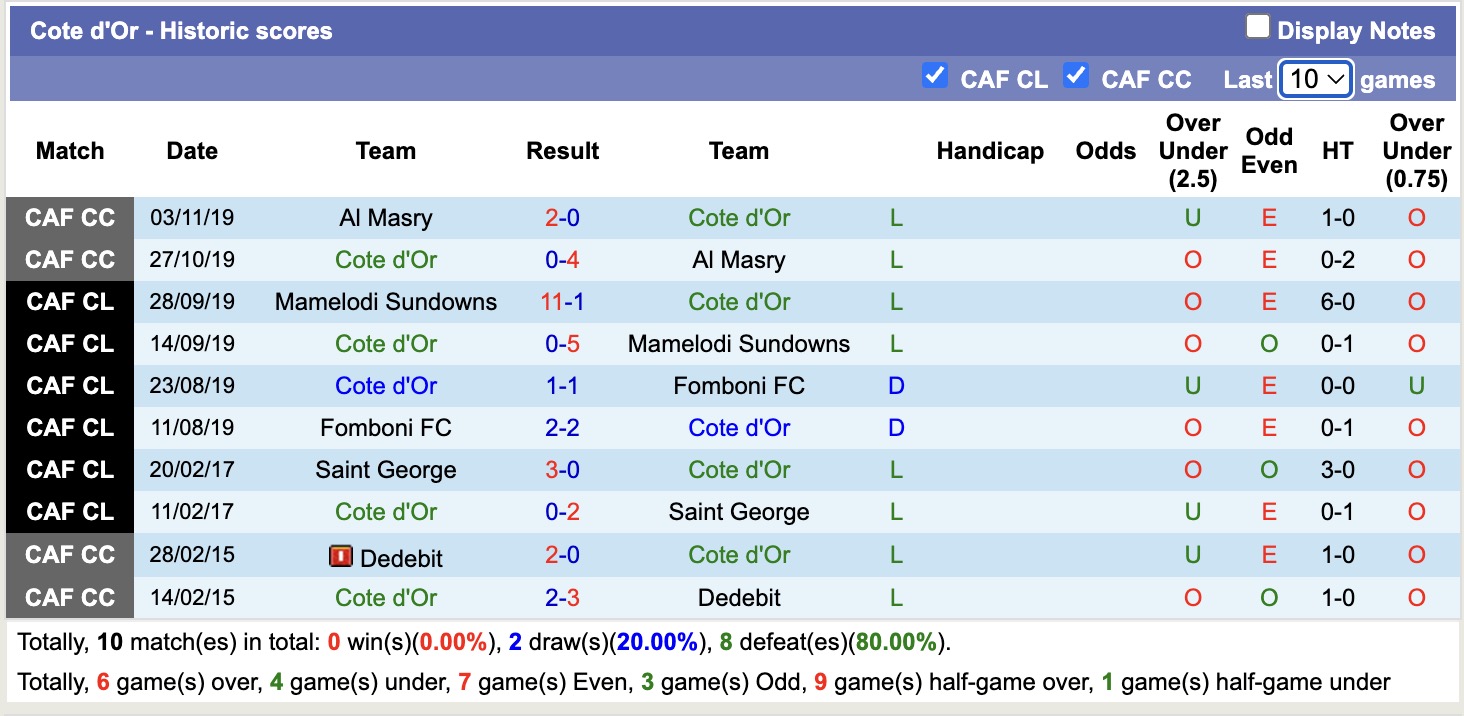Screen dimensions: 1464x716
Task: Open Fomboni FC home team link
Action: [385, 428]
